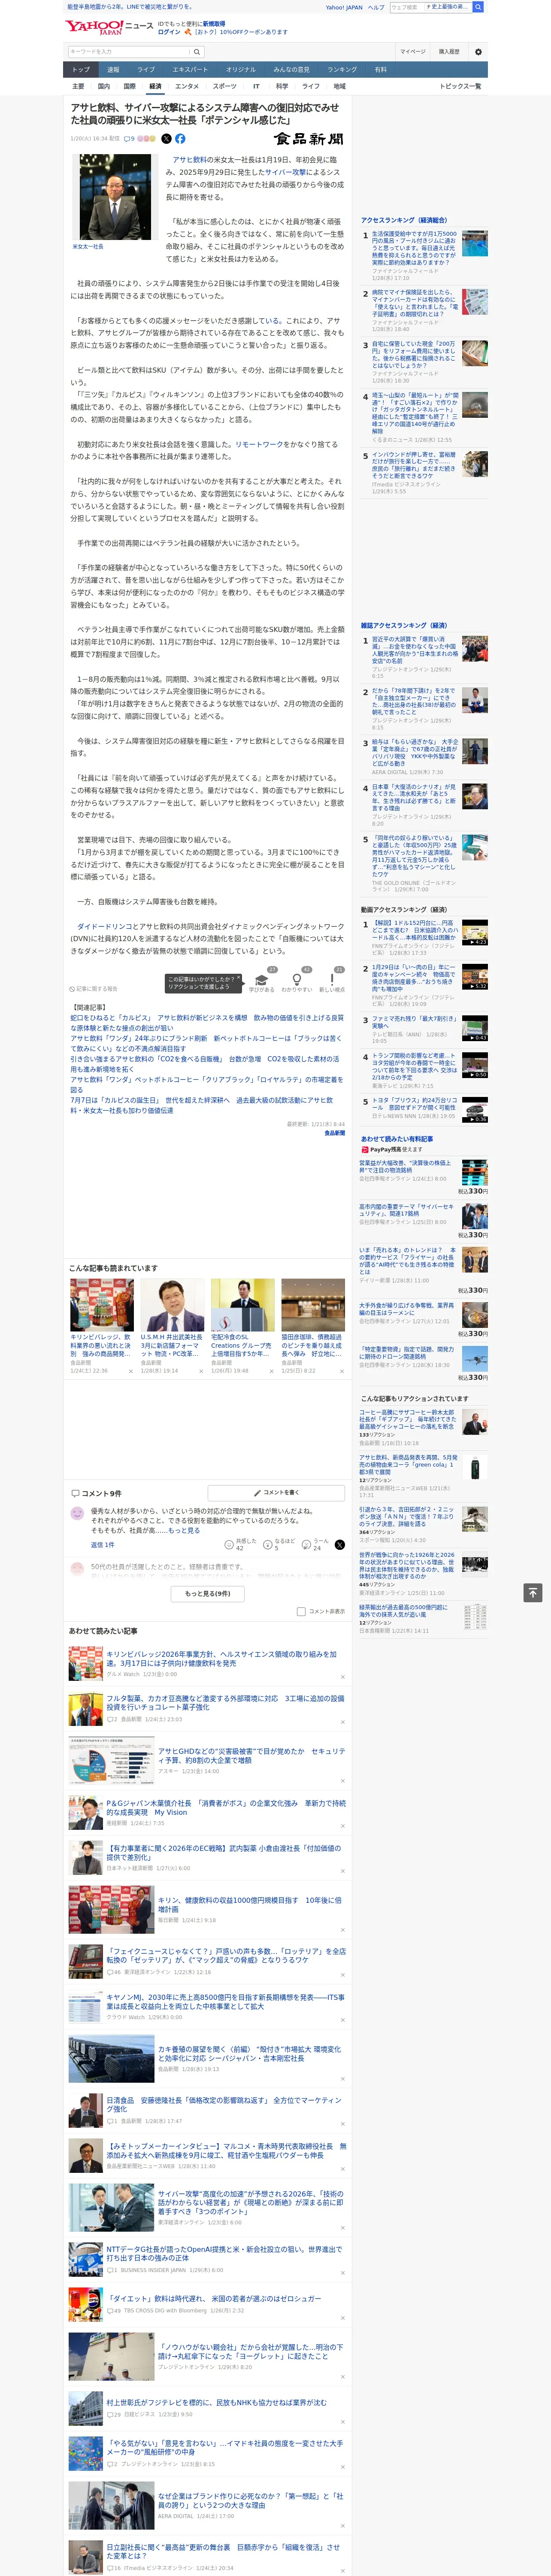Click the ログイン link
Viewport: 551px width, 2576px height.
pyautogui.click(x=169, y=32)
